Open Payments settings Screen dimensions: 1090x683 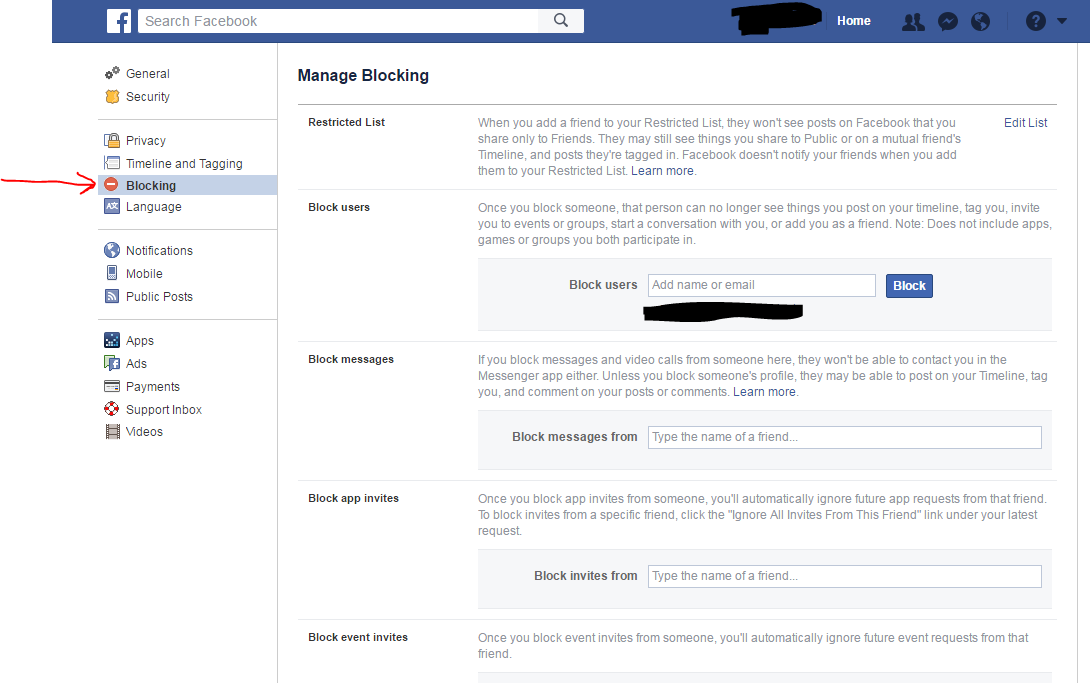(153, 387)
